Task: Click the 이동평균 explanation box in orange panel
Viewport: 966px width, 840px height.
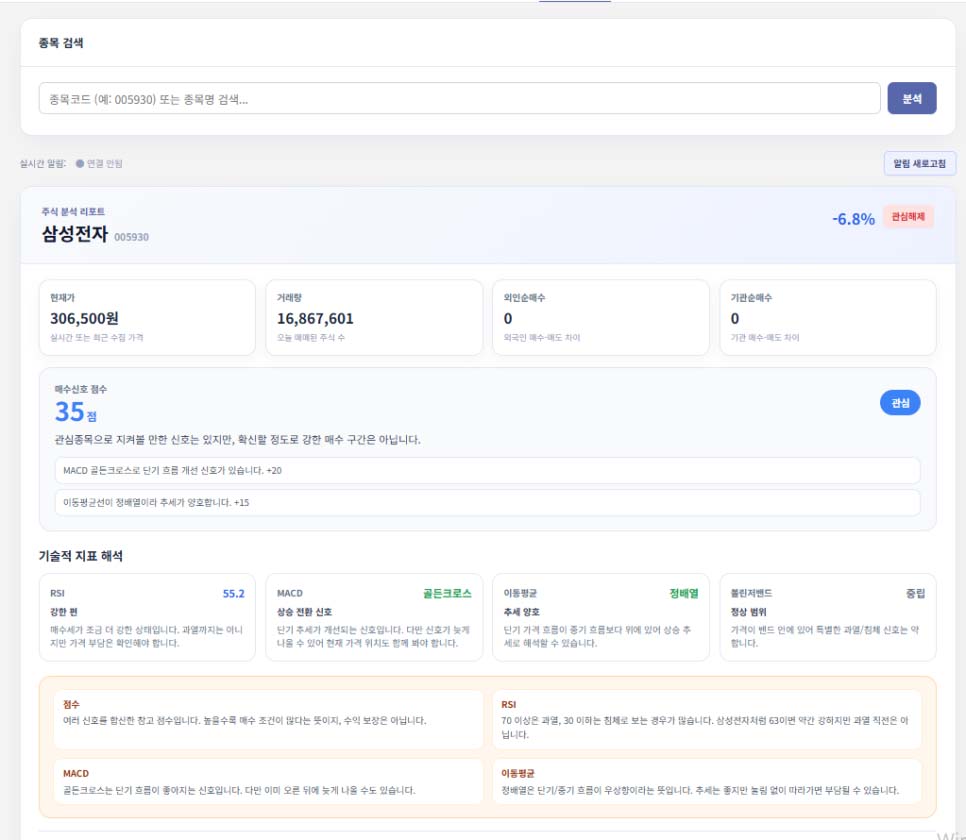Action: [707, 781]
